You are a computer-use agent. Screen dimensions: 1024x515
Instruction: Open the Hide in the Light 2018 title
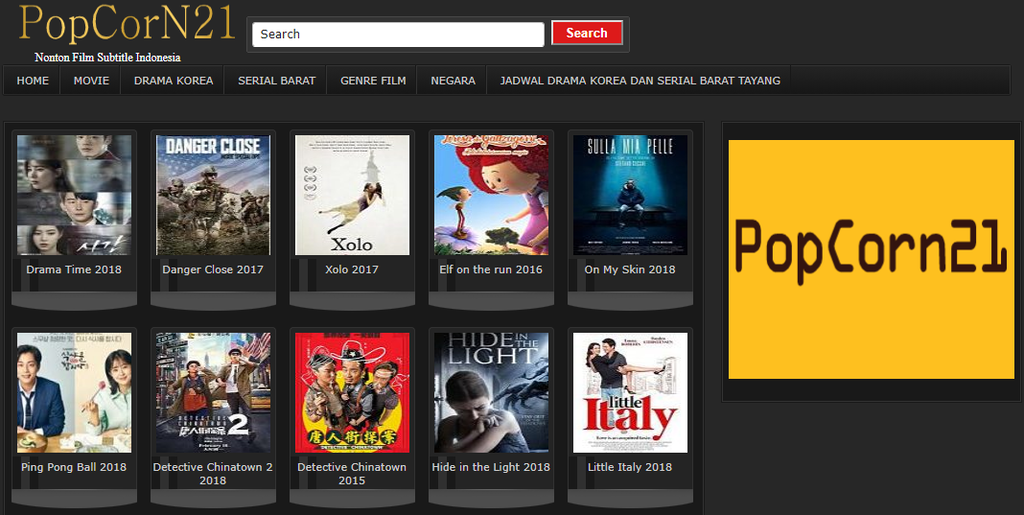(x=491, y=467)
